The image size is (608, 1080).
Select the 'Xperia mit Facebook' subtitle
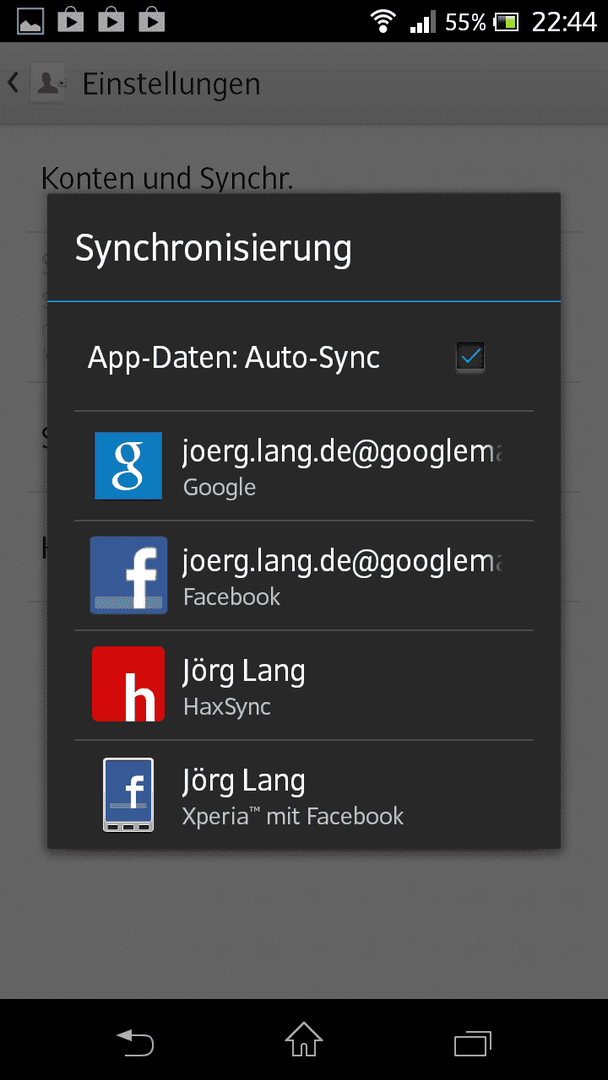(x=293, y=816)
